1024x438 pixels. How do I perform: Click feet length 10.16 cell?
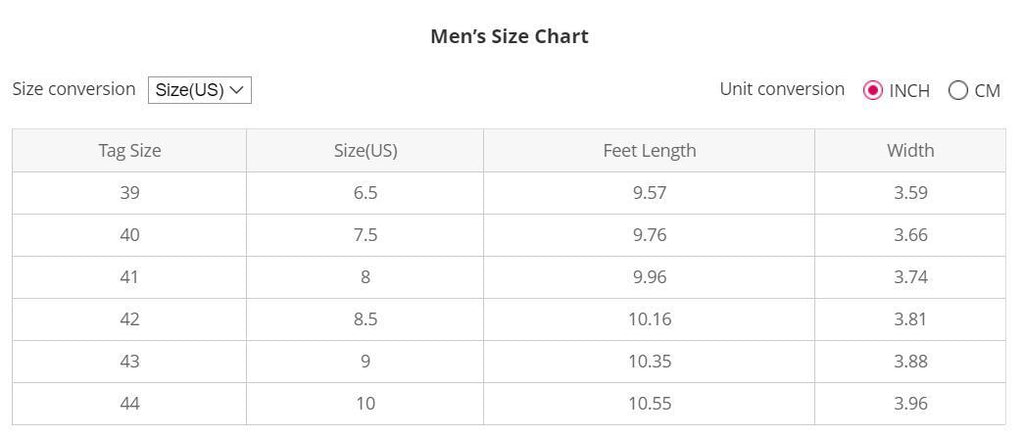coord(649,319)
